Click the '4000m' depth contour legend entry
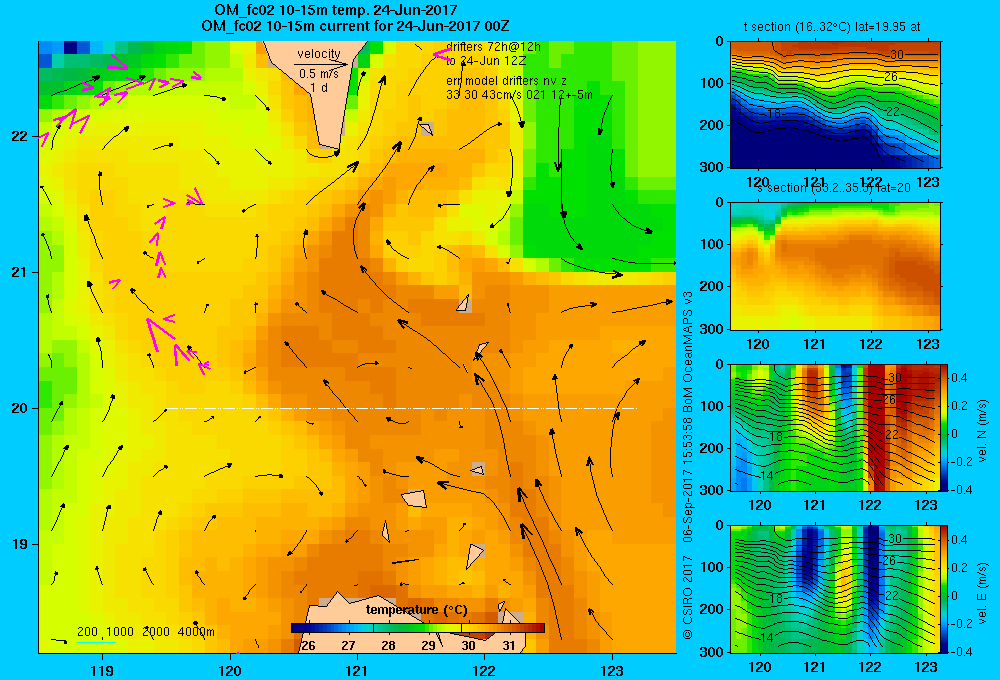This screenshot has width=1000, height=680. click(x=196, y=632)
